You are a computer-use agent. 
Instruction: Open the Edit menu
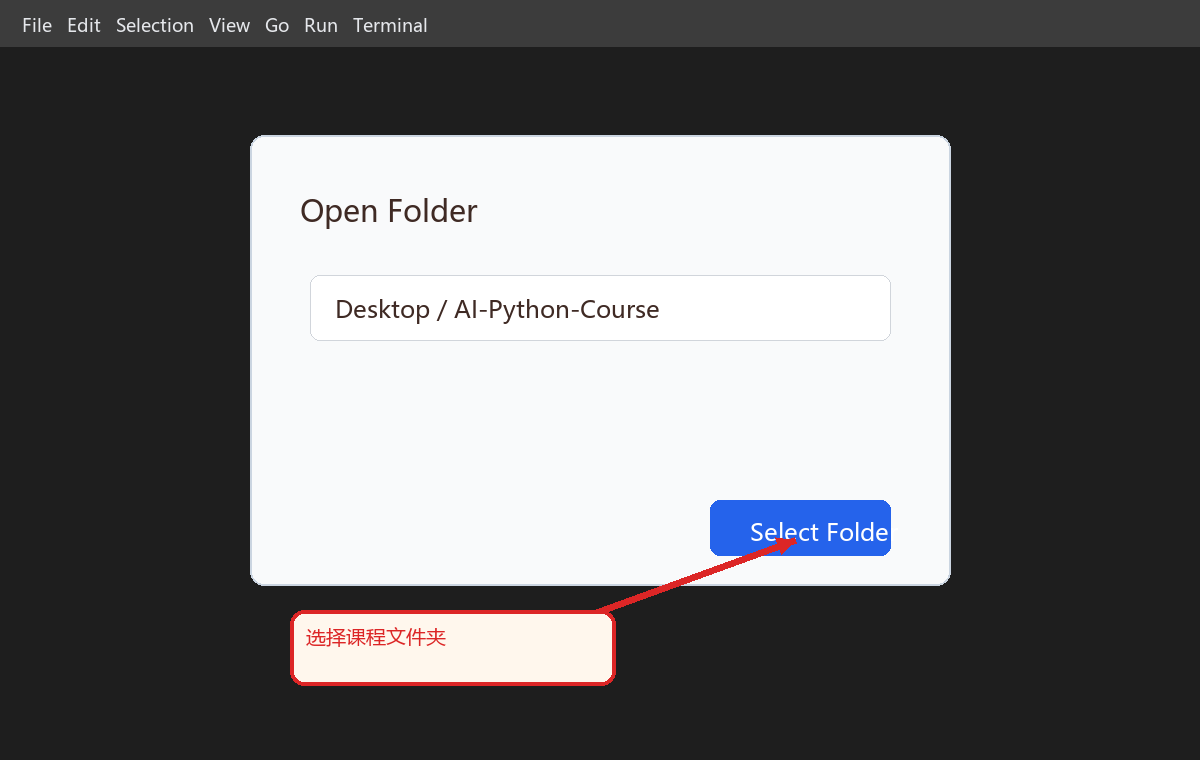84,25
